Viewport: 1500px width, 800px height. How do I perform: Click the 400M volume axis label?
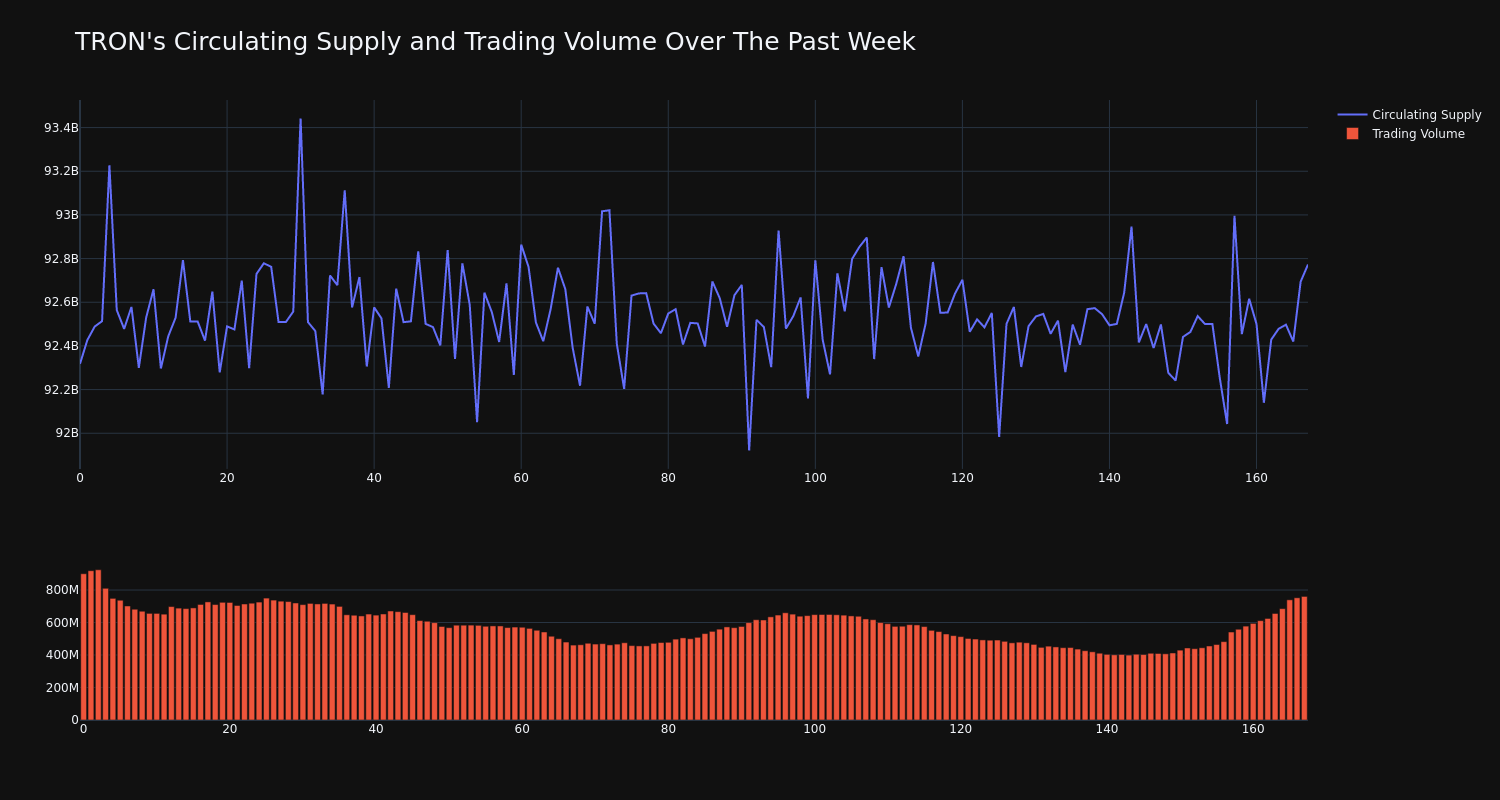(x=61, y=655)
